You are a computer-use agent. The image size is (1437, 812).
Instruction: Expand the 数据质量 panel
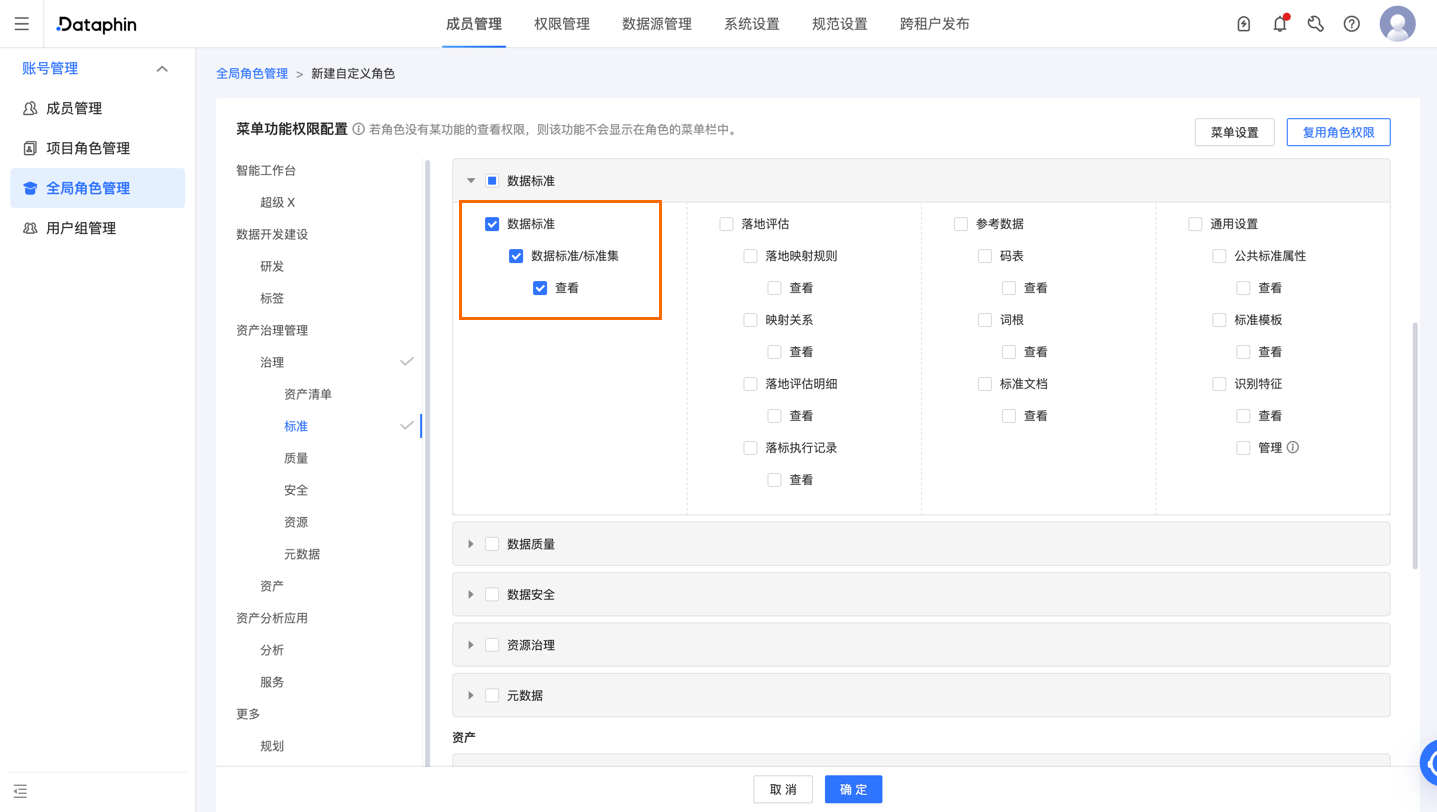(x=471, y=544)
